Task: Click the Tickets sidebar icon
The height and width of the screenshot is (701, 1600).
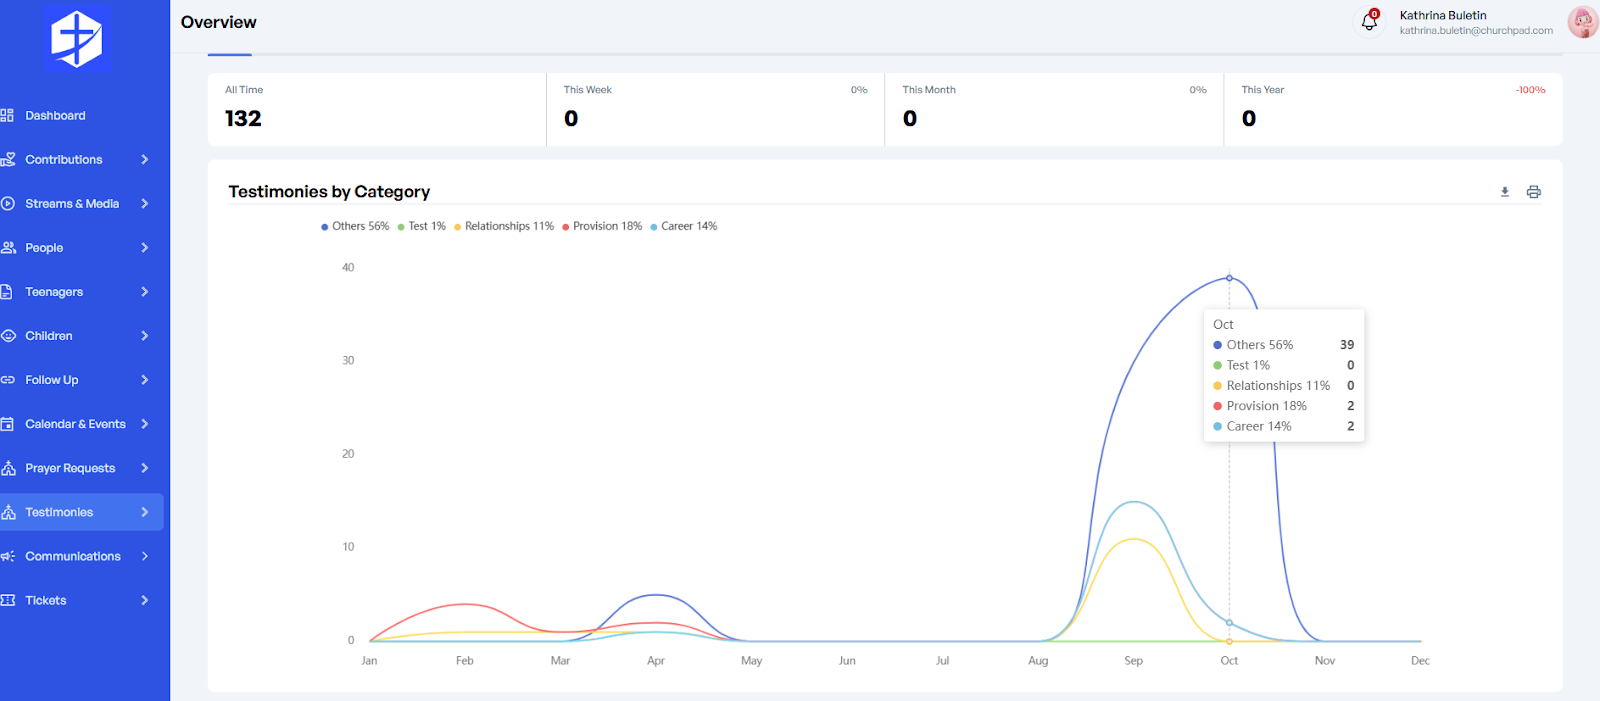Action: coord(8,600)
